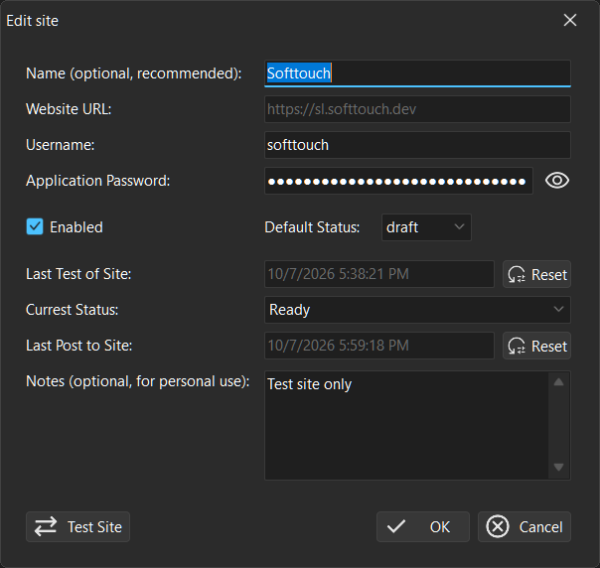Reset the Last Post to Site date
The width and height of the screenshot is (600, 568).
coord(536,346)
